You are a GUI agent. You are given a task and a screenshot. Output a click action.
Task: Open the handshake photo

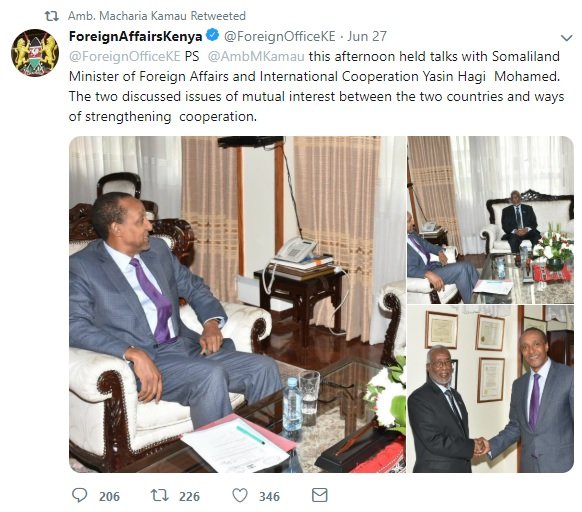tap(490, 389)
